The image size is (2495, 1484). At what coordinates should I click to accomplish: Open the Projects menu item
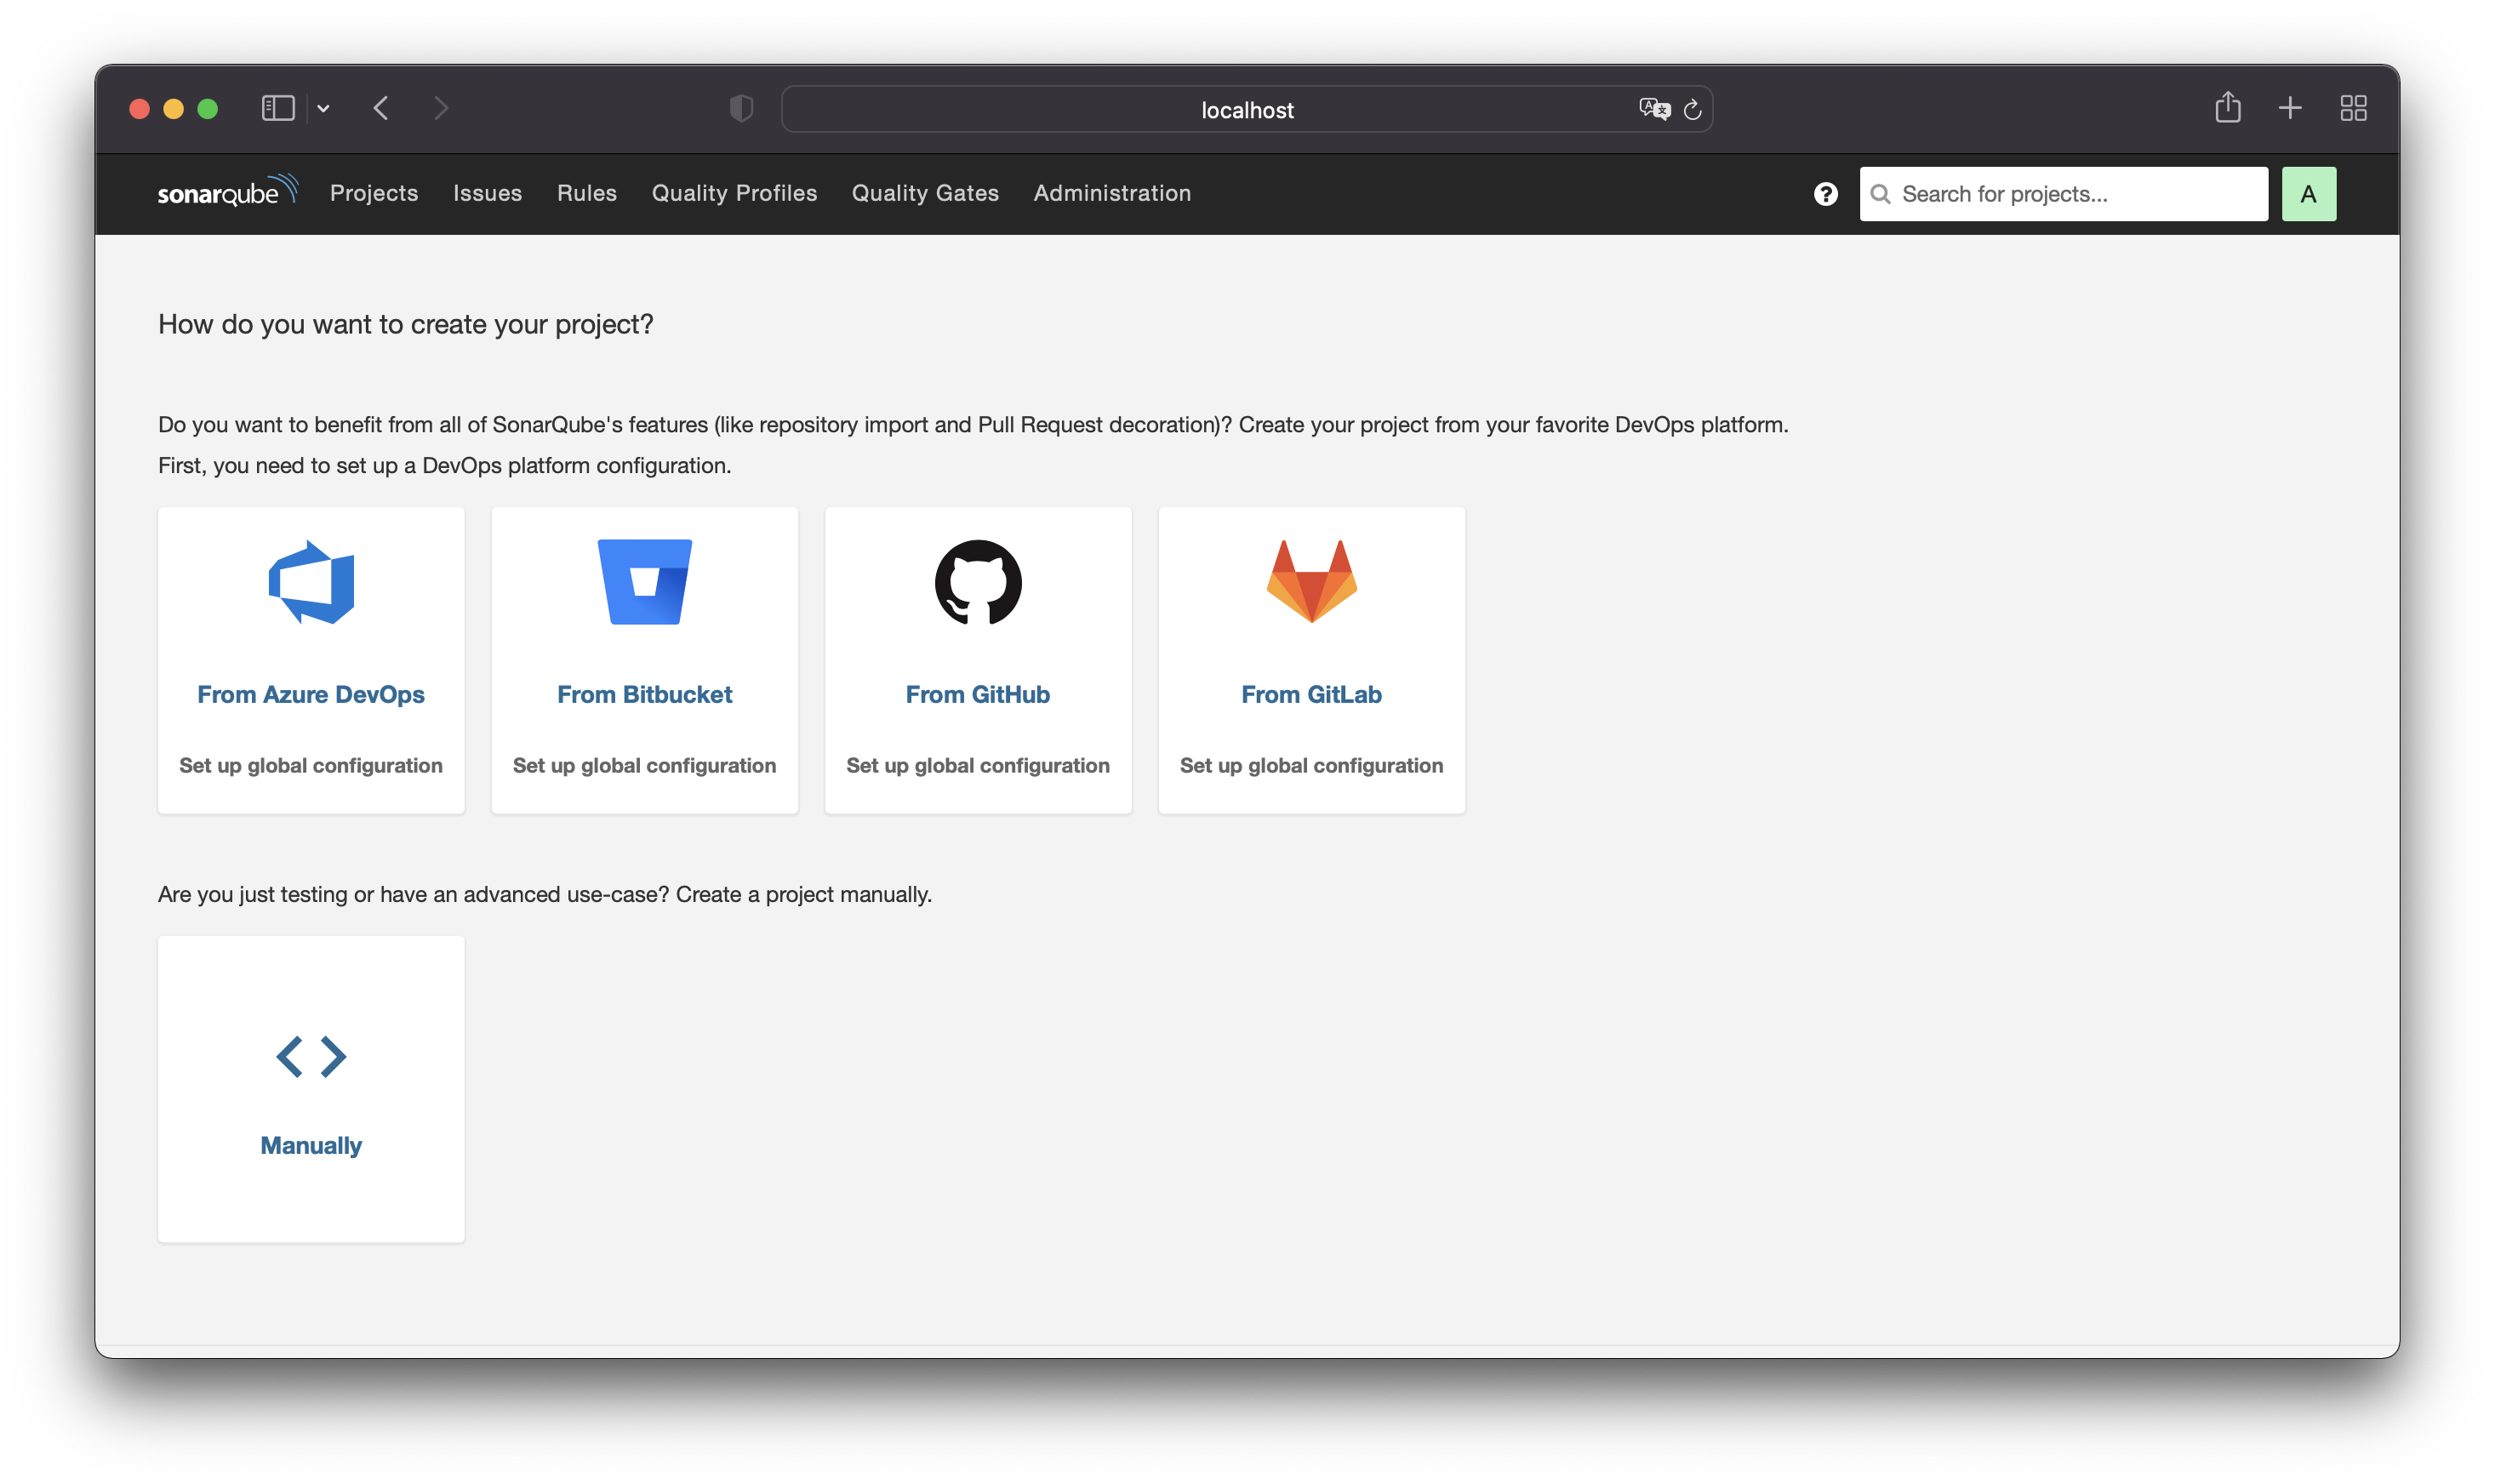coord(374,193)
